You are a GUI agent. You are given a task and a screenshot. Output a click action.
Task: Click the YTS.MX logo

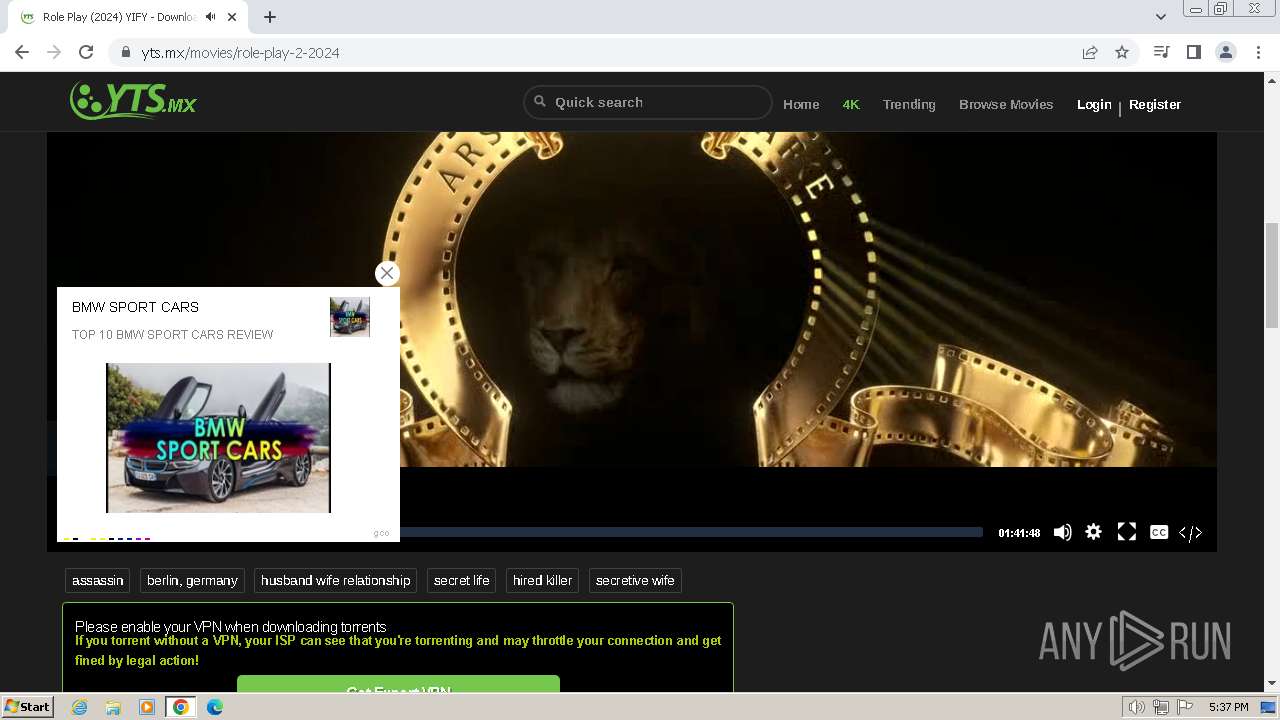pos(133,101)
